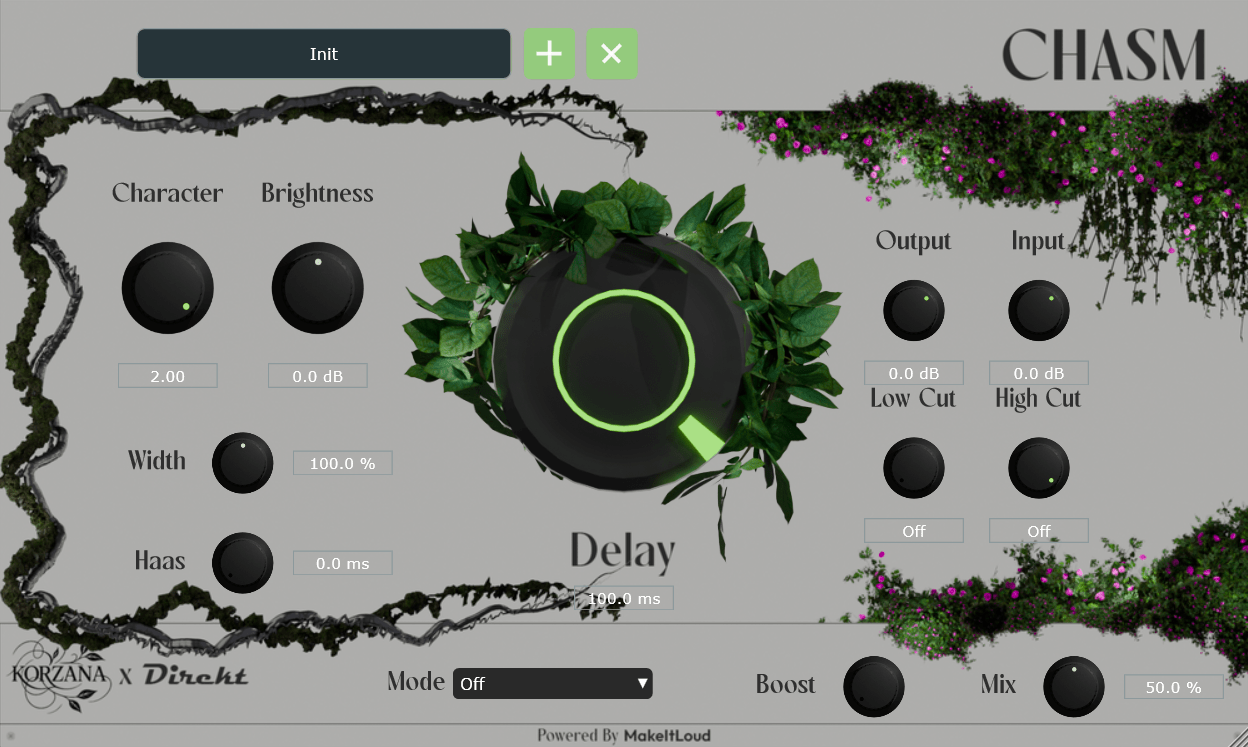Click the Haas knob
The image size is (1248, 747).
(x=243, y=563)
